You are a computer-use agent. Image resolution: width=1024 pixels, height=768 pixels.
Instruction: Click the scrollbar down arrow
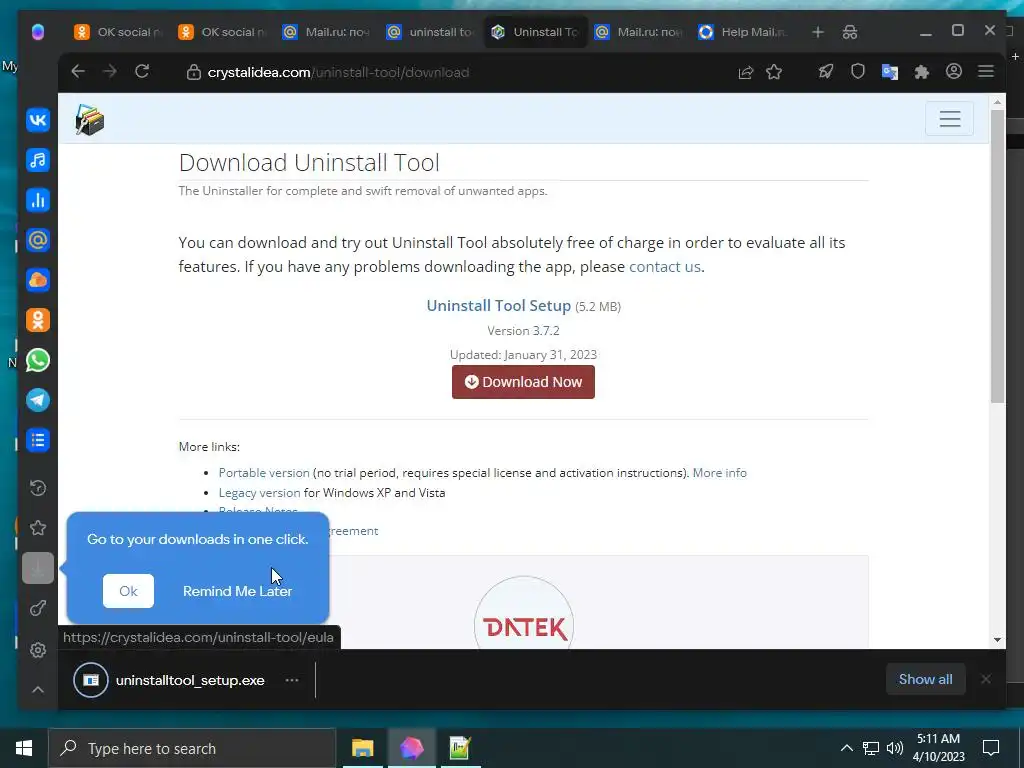[x=997, y=640]
